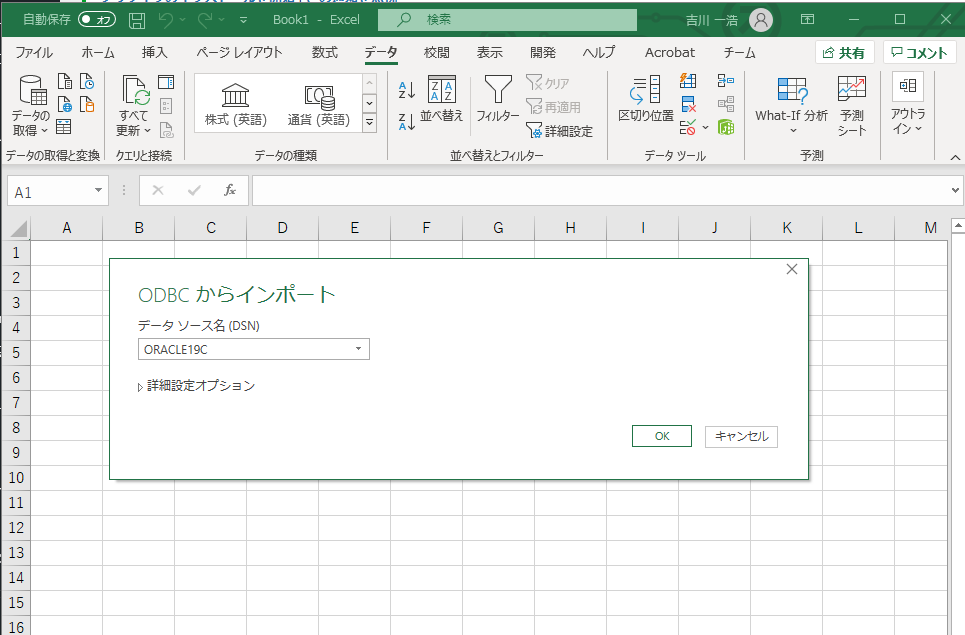Toggle the AutoSave (自動保存) switch
Screen dimensions: 965x635
(97, 19)
